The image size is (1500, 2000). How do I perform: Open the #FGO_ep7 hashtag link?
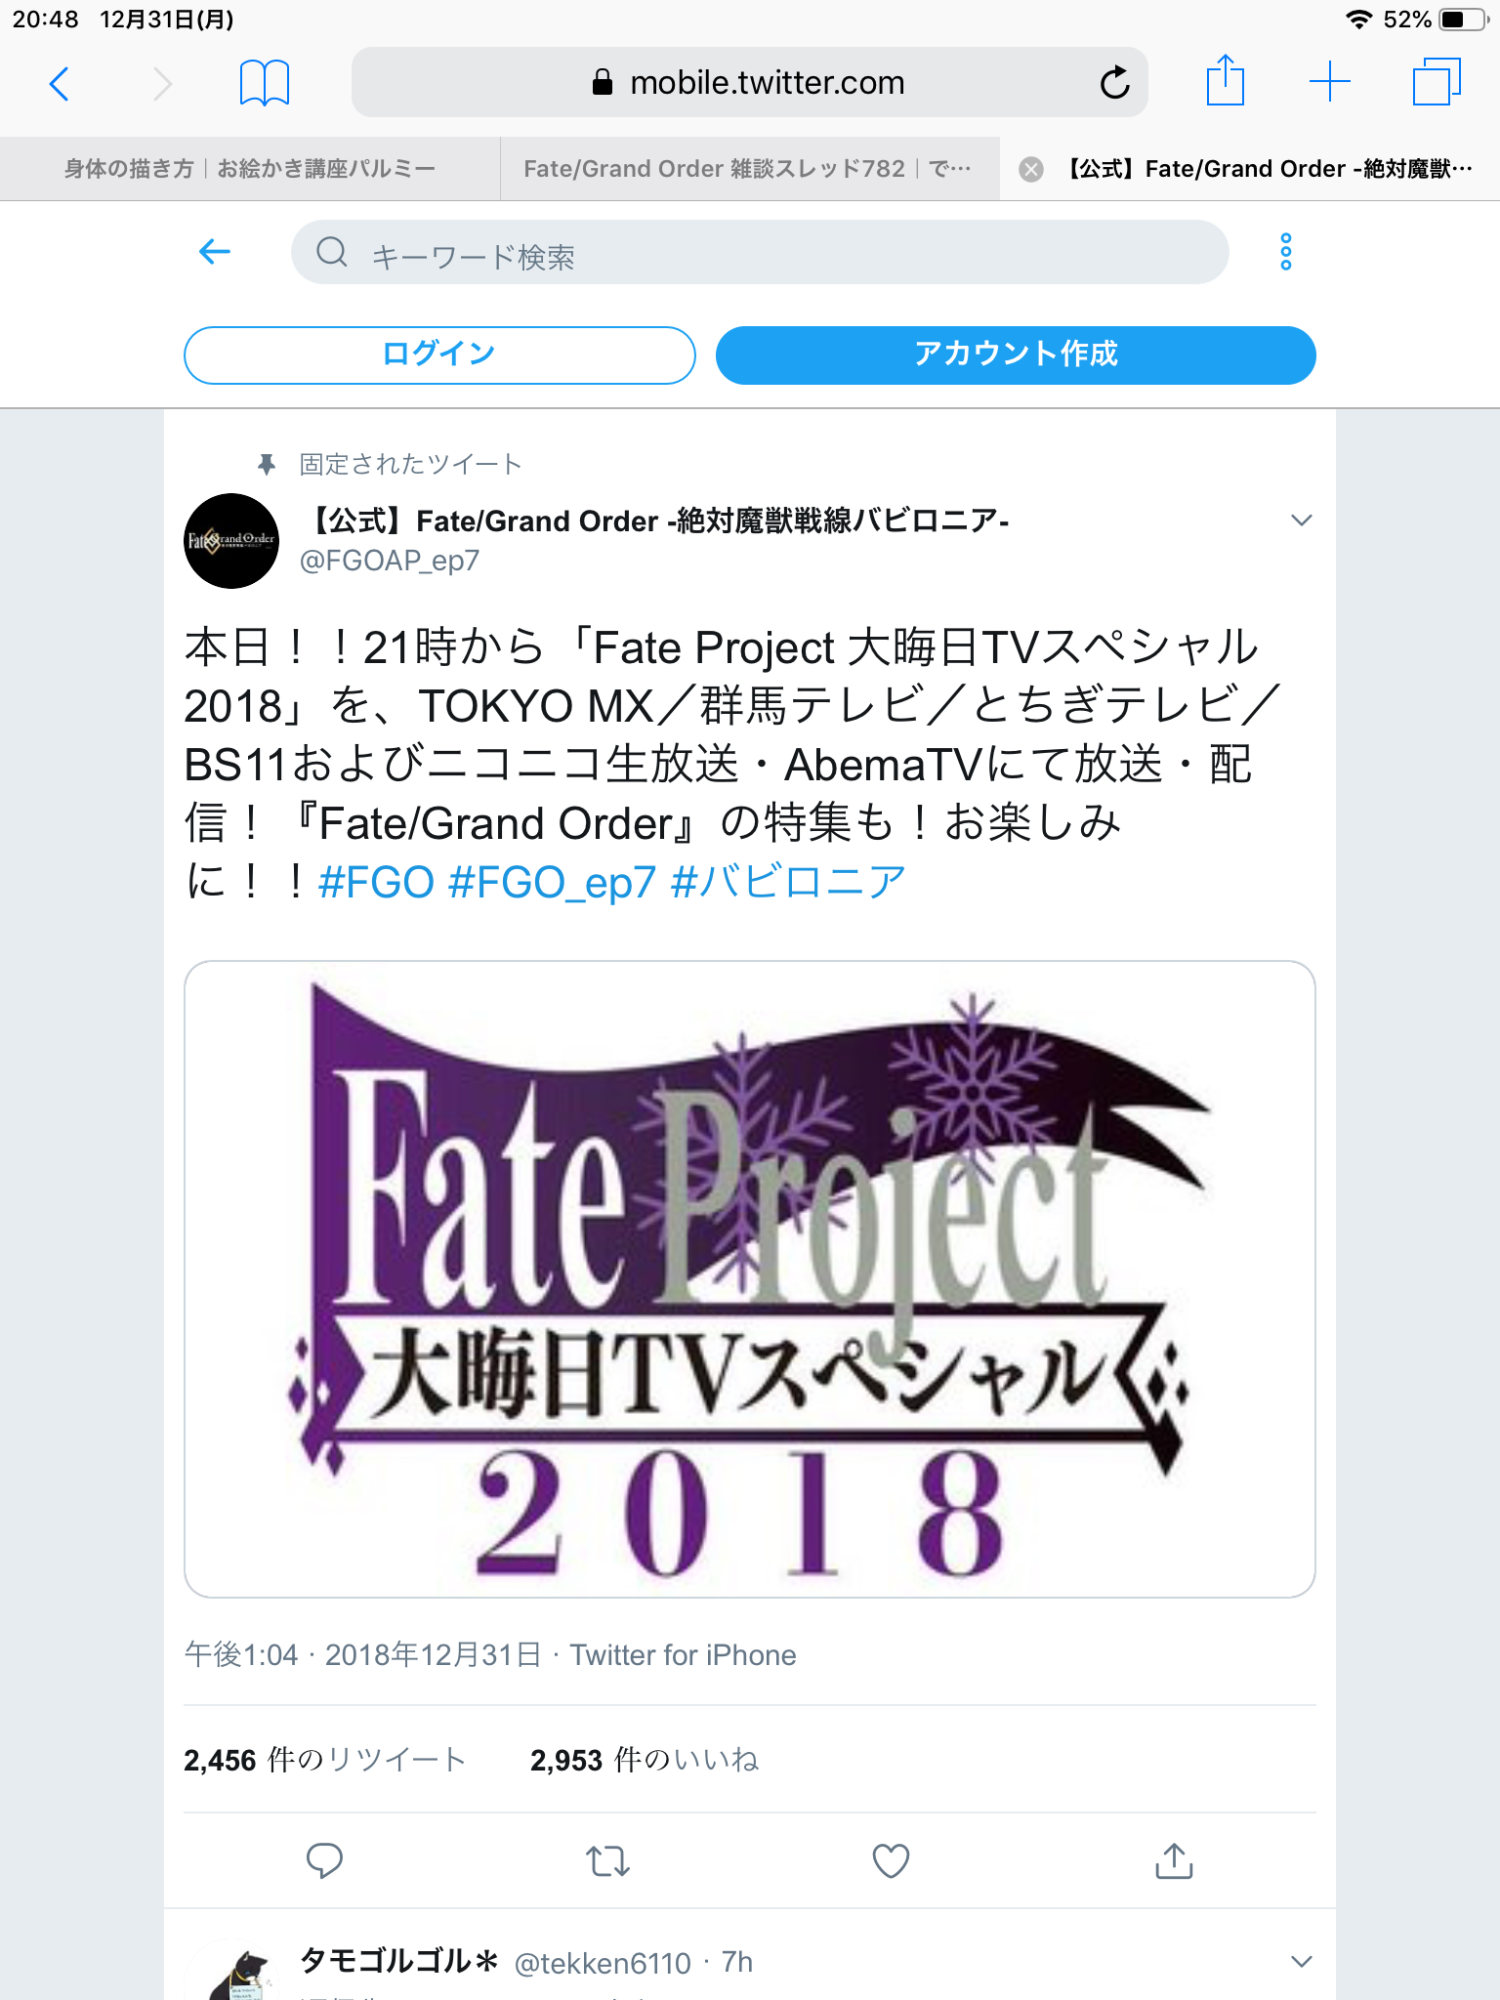coord(552,883)
